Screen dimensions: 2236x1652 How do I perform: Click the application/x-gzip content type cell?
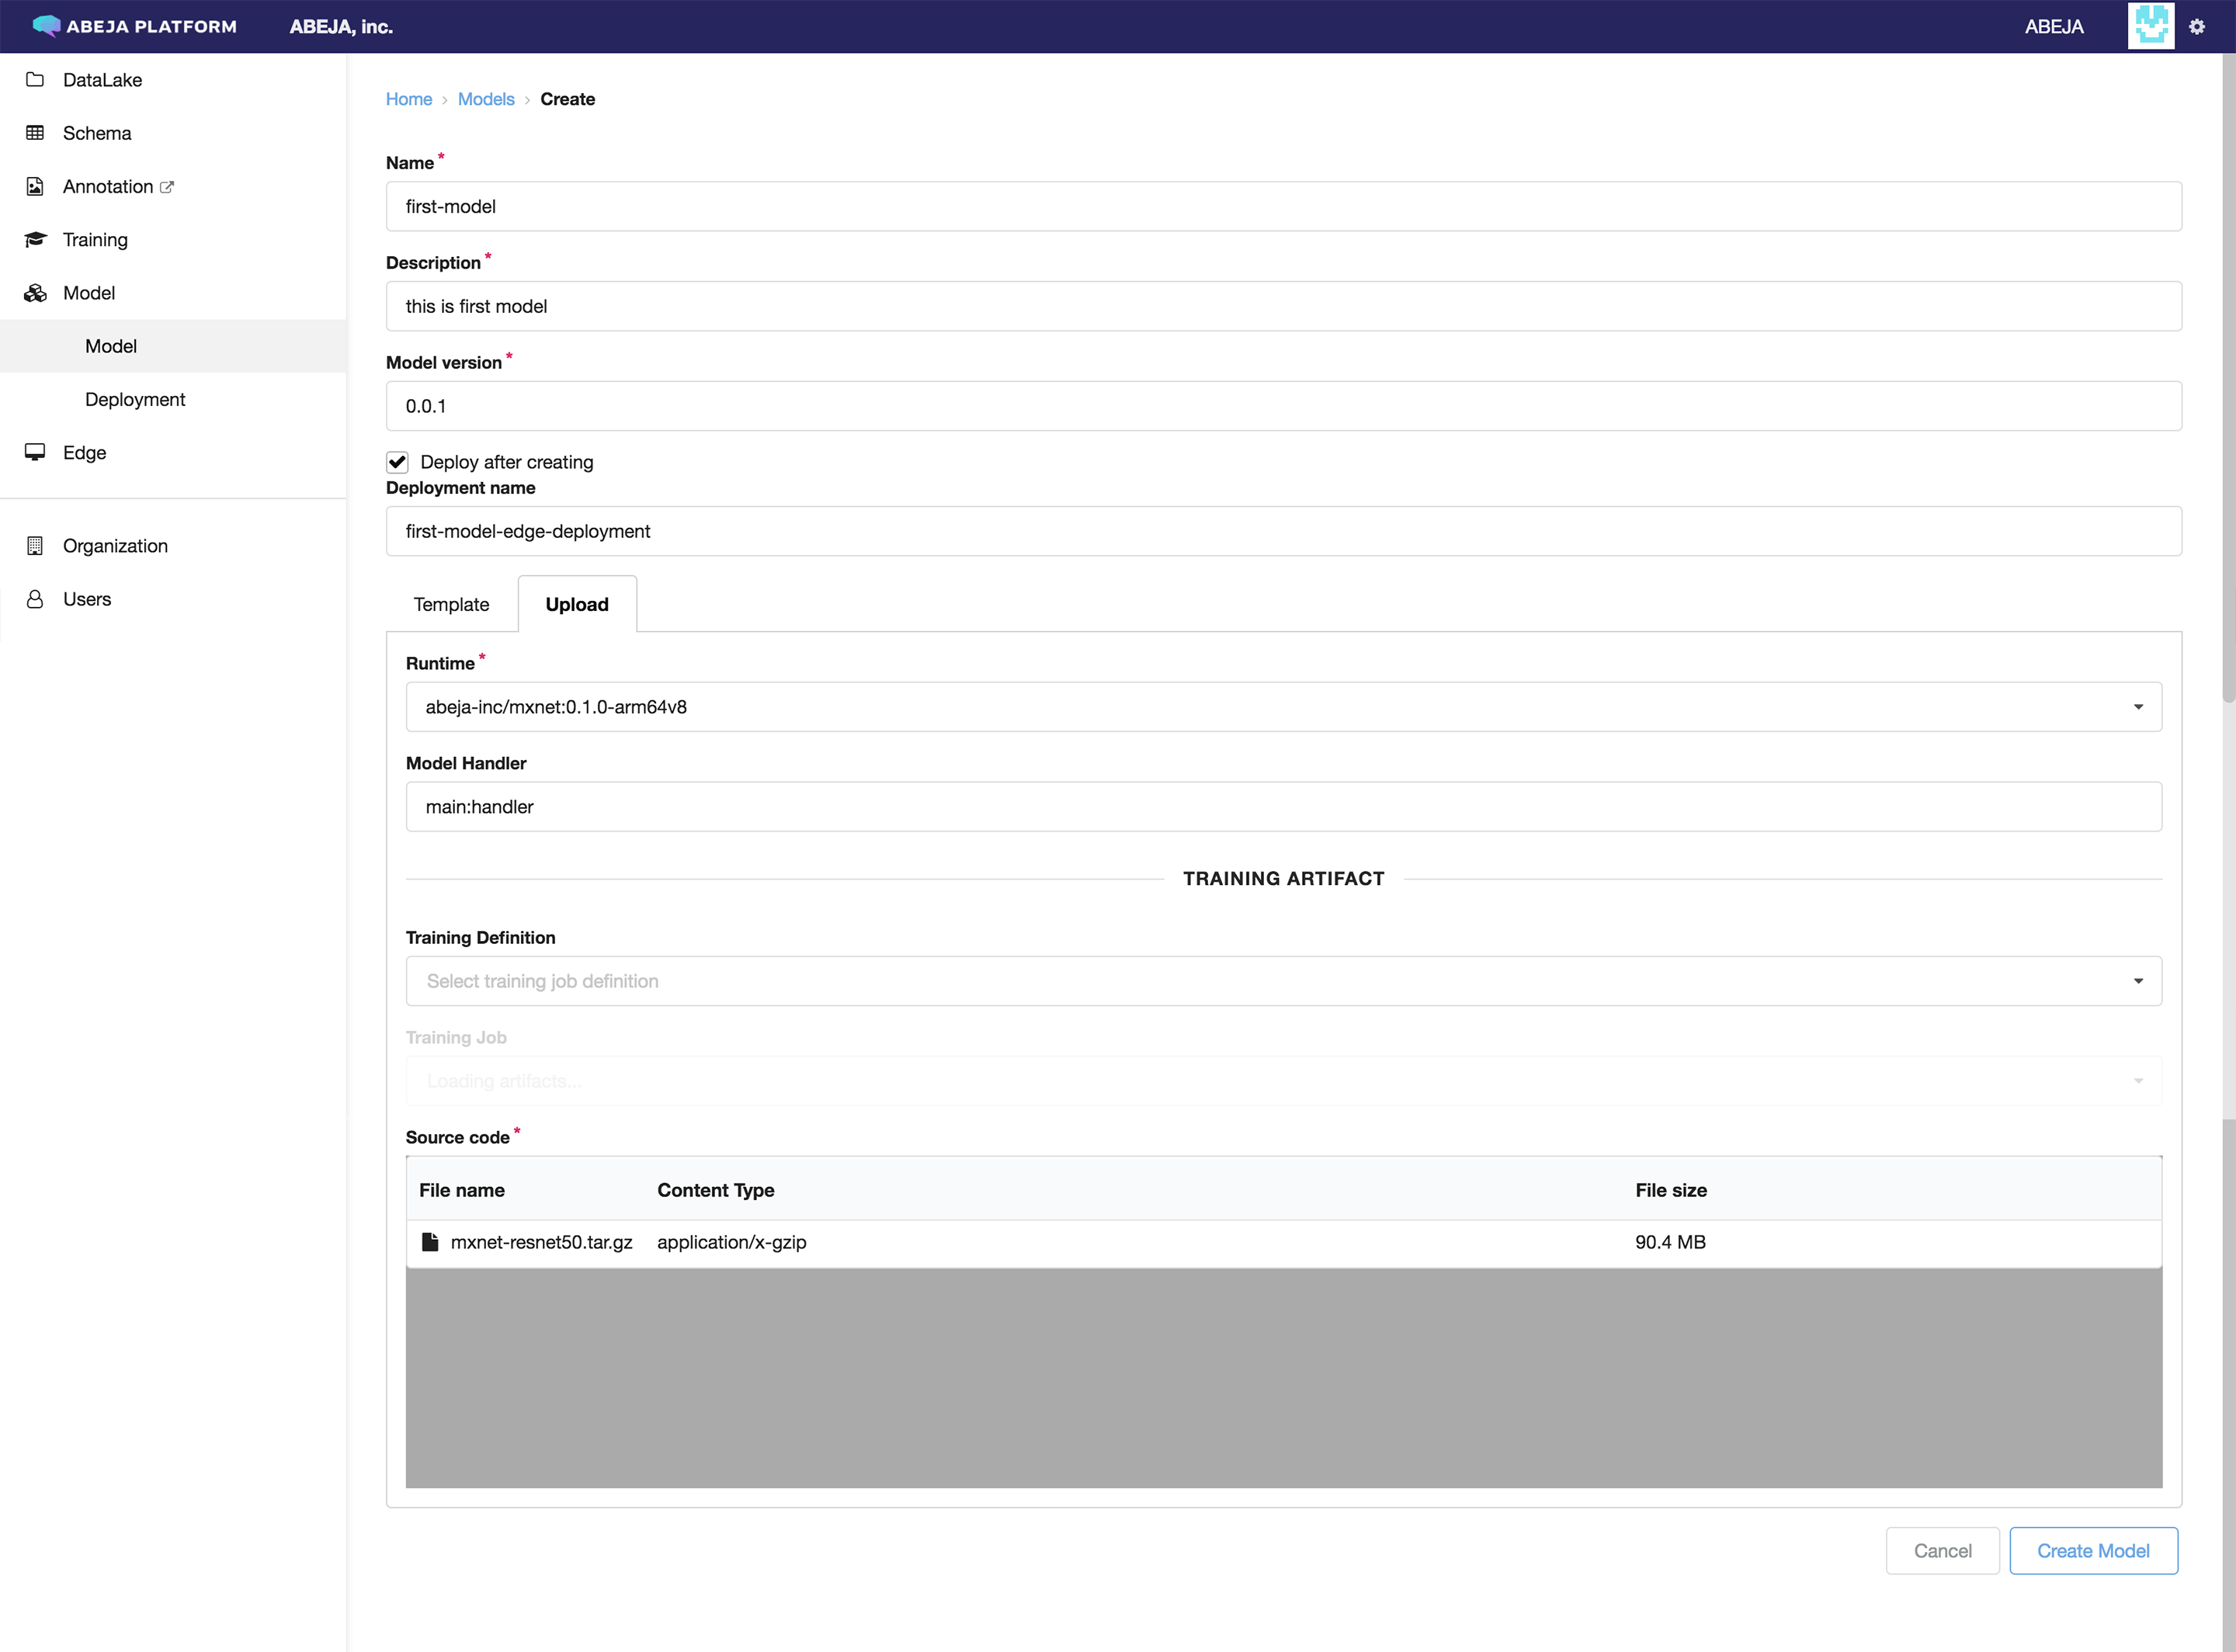pos(731,1242)
